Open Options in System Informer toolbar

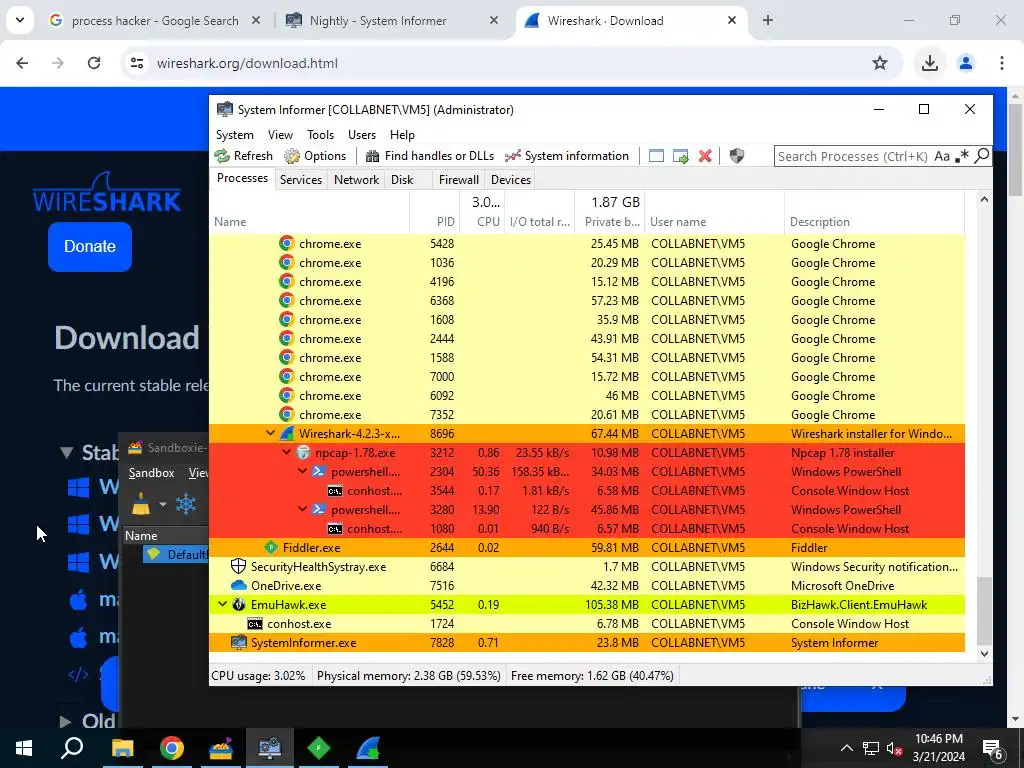click(315, 156)
